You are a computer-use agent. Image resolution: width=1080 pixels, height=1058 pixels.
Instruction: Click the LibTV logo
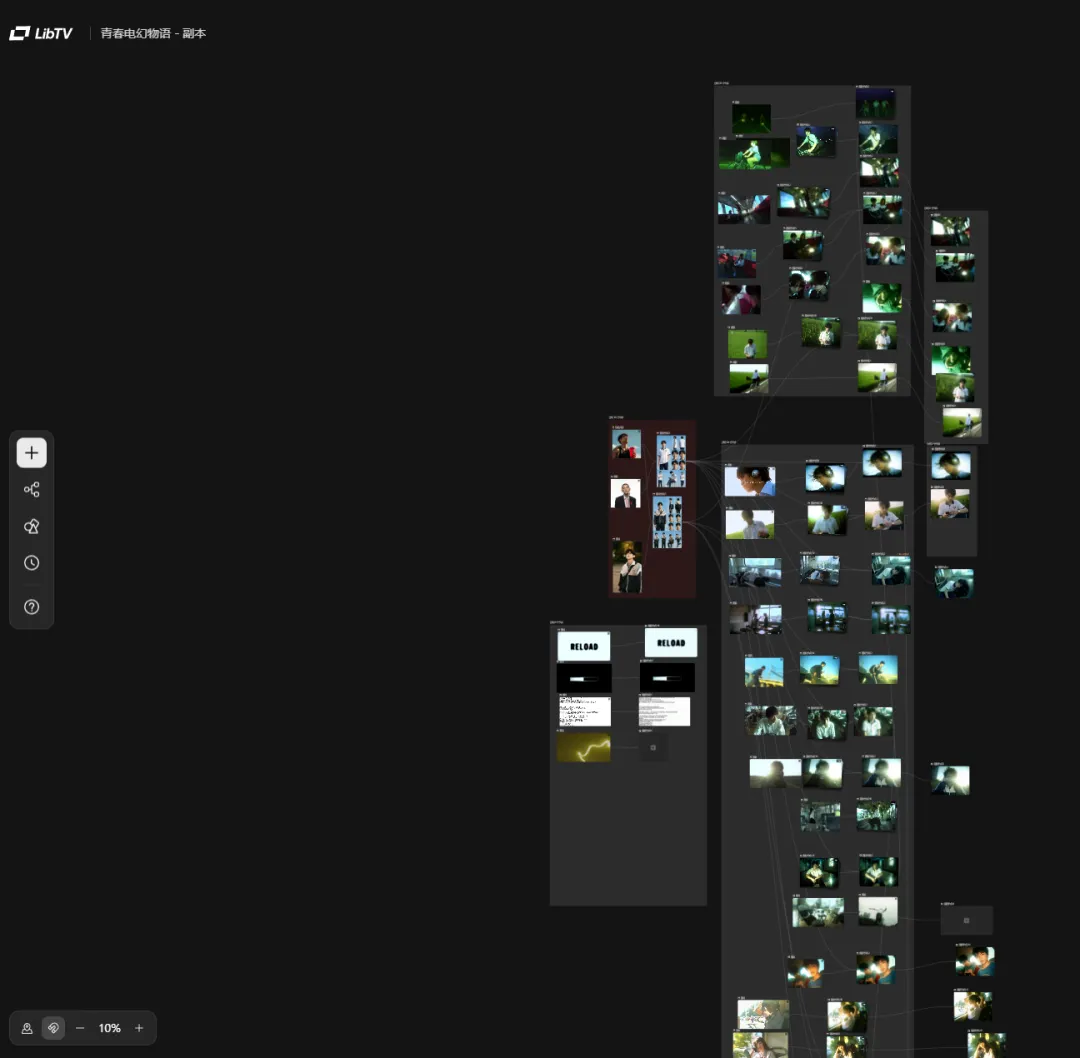tap(41, 33)
